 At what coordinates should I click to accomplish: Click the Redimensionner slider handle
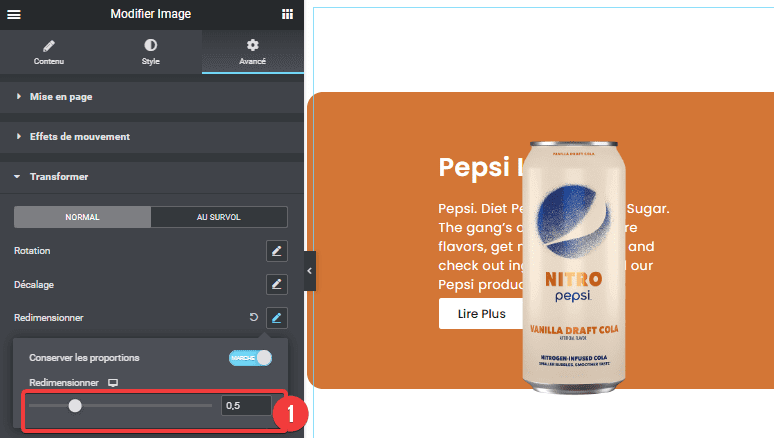coord(75,406)
